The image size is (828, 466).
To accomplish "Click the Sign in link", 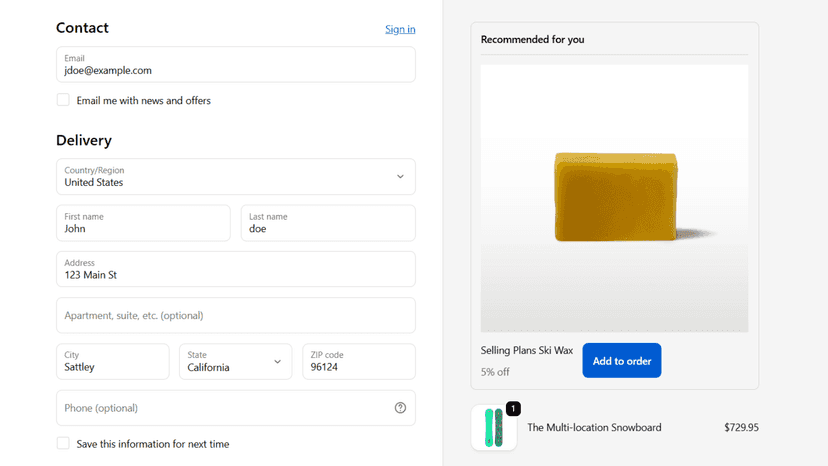I will [x=400, y=29].
